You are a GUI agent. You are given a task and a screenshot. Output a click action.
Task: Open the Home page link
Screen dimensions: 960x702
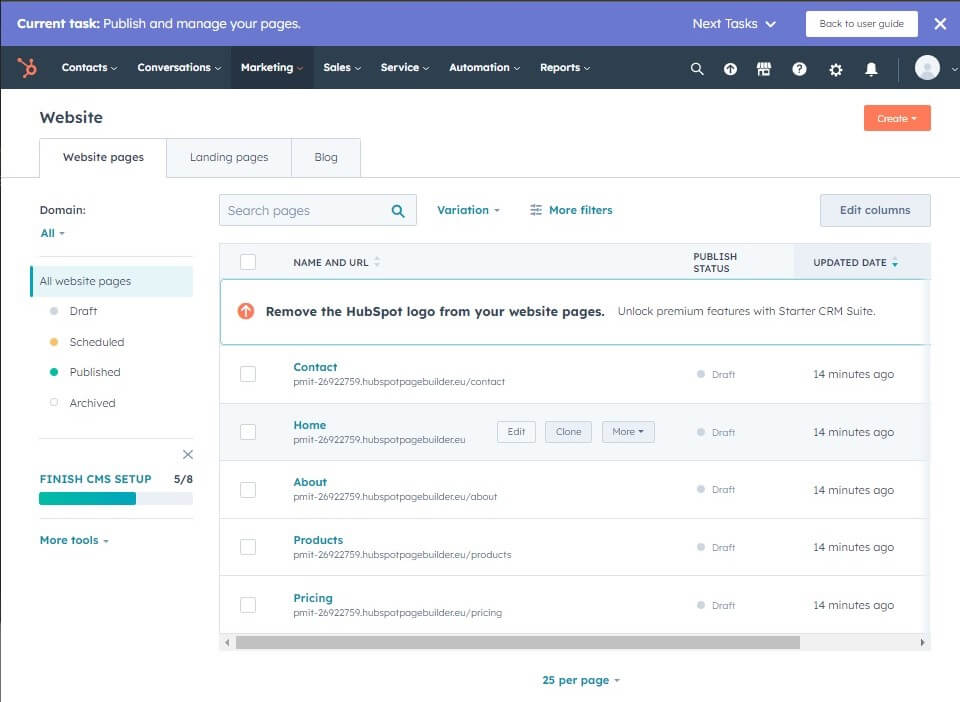pos(310,425)
